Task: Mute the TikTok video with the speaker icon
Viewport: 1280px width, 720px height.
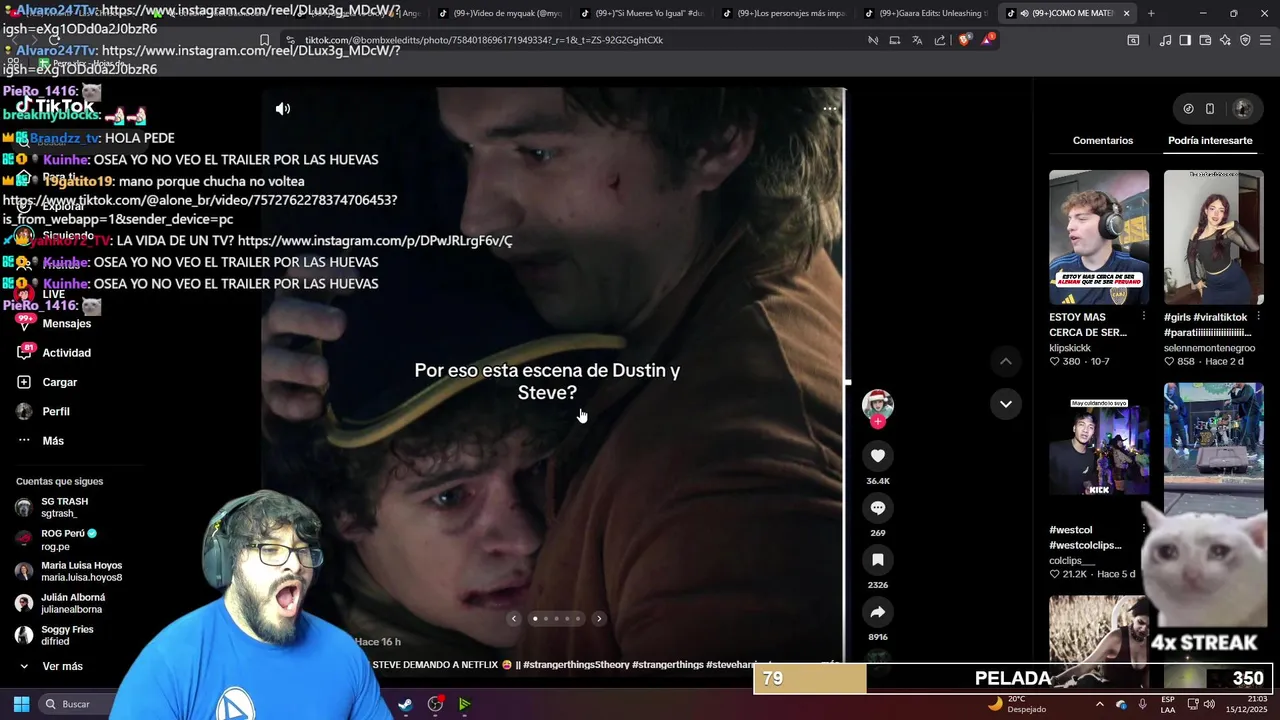Action: pyautogui.click(x=283, y=109)
